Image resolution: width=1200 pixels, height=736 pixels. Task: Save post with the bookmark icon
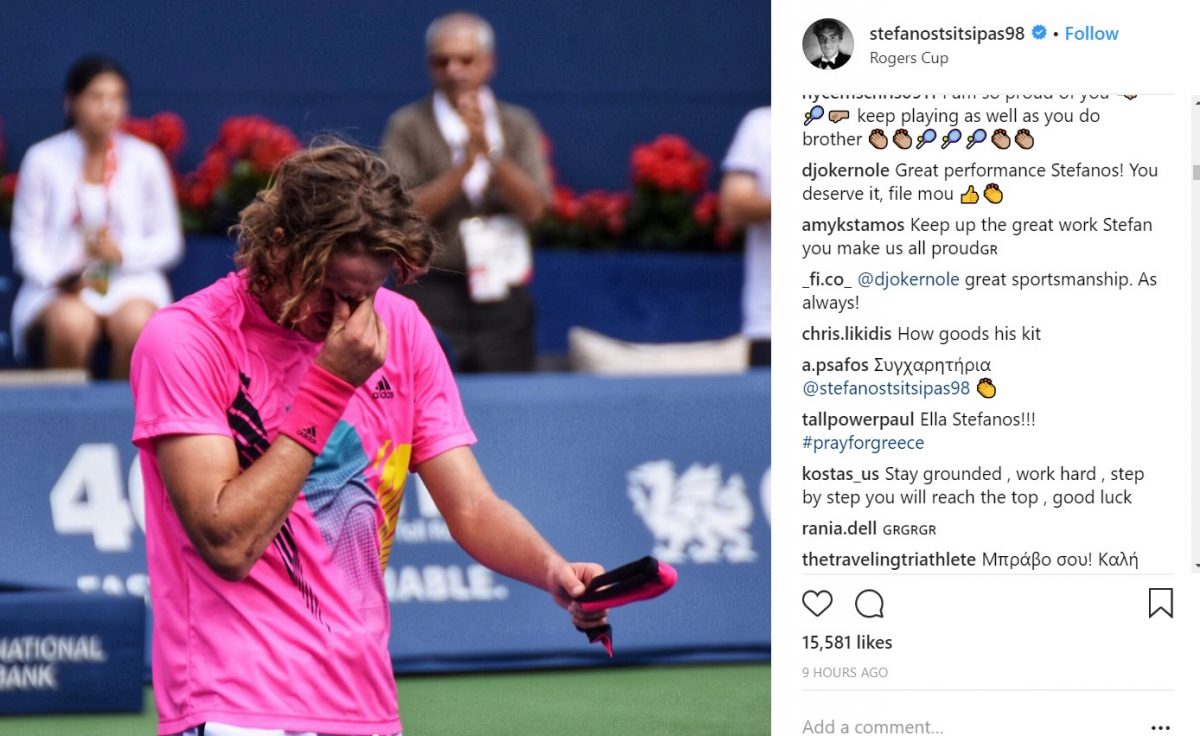pos(1160,603)
